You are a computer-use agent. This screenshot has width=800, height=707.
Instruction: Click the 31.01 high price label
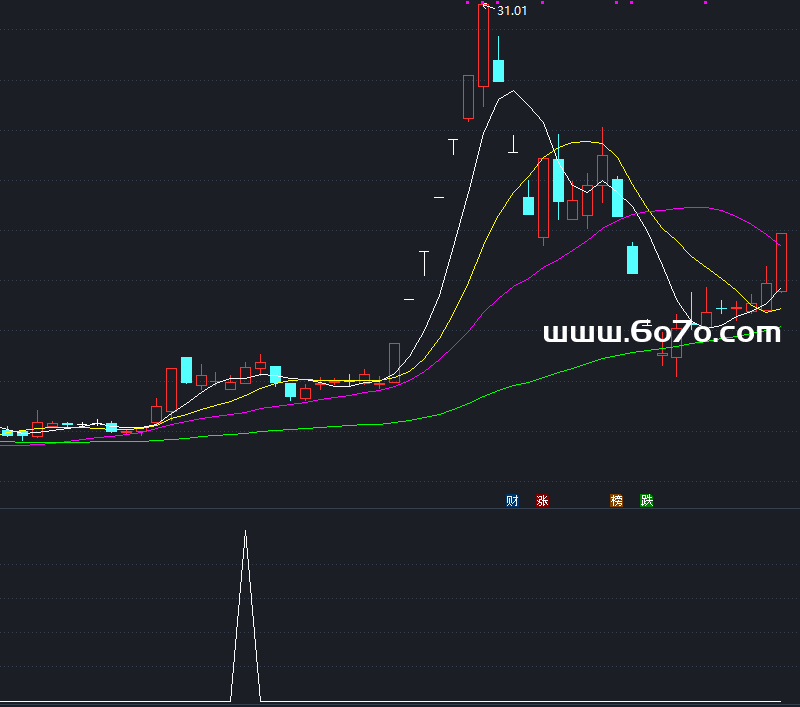pyautogui.click(x=511, y=11)
